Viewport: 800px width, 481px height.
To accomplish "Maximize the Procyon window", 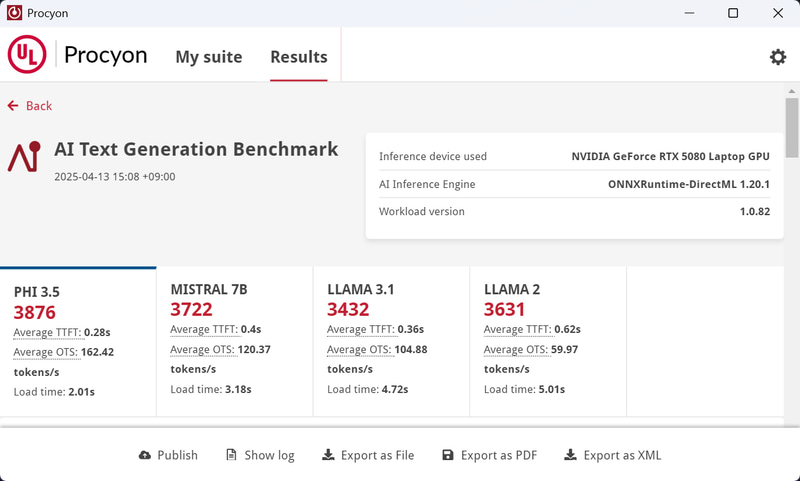I will (x=733, y=13).
